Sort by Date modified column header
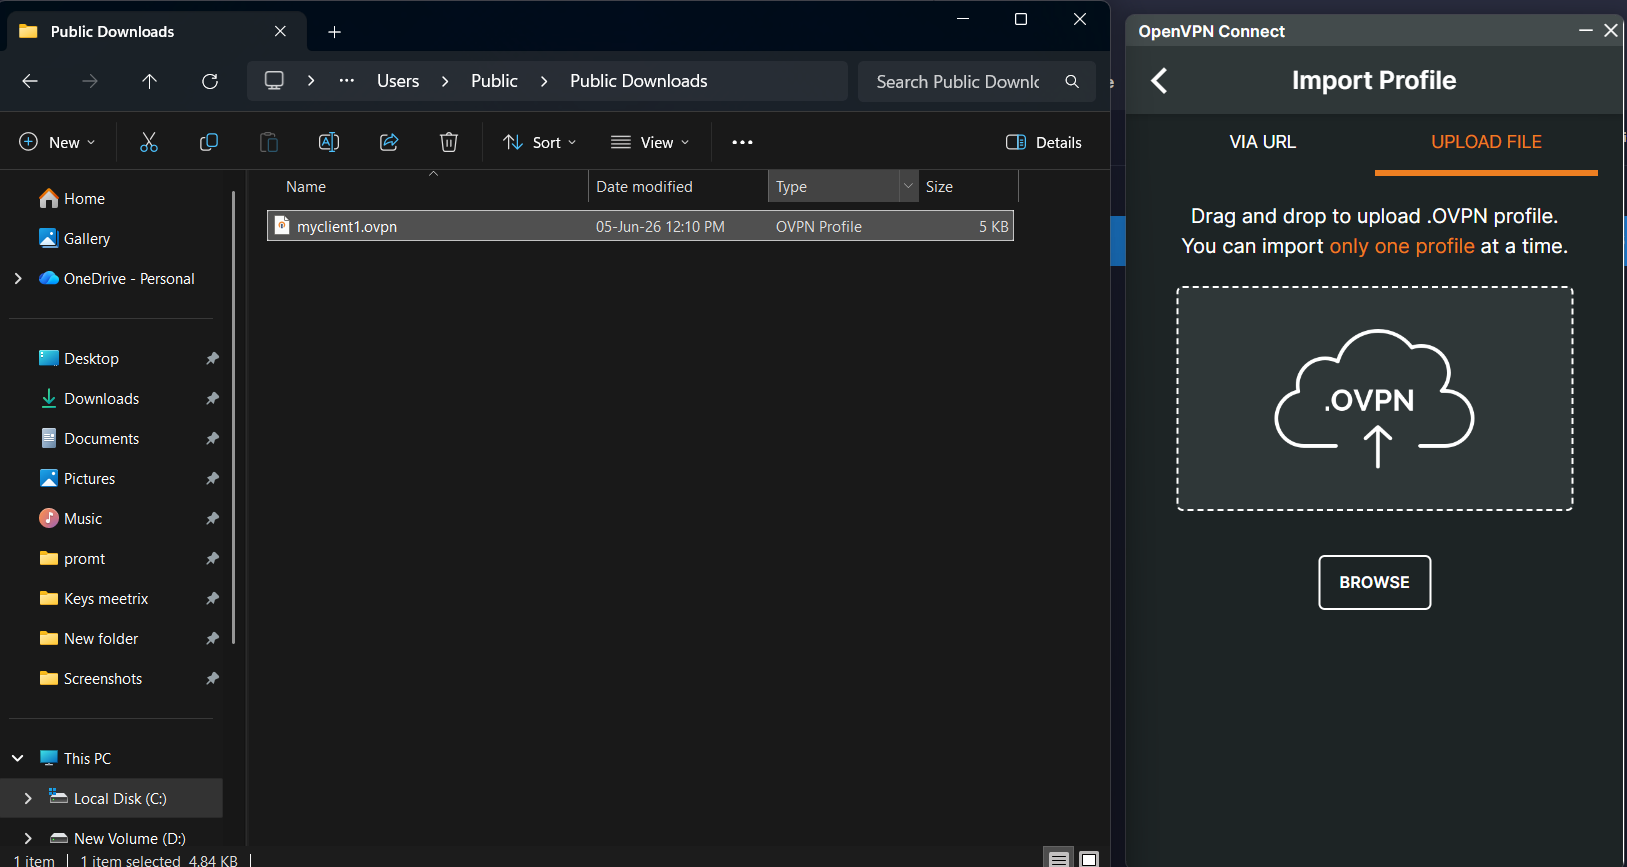1627x867 pixels. pos(678,186)
